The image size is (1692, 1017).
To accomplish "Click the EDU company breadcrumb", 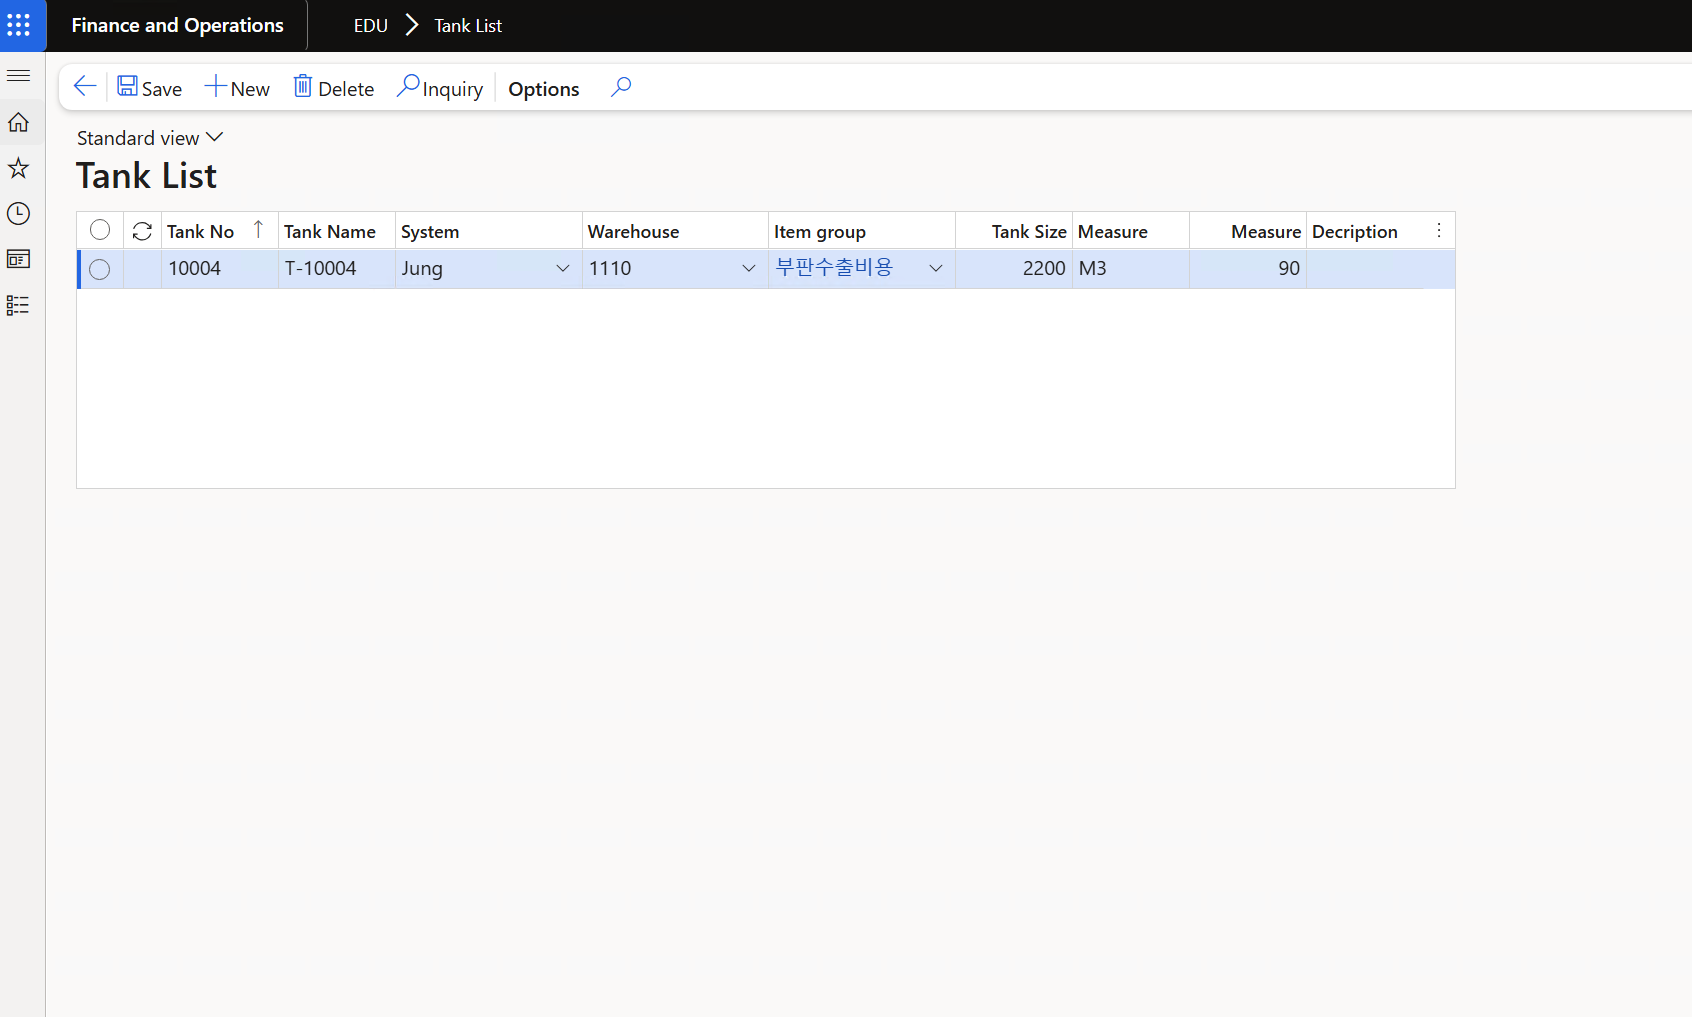I will (x=371, y=26).
